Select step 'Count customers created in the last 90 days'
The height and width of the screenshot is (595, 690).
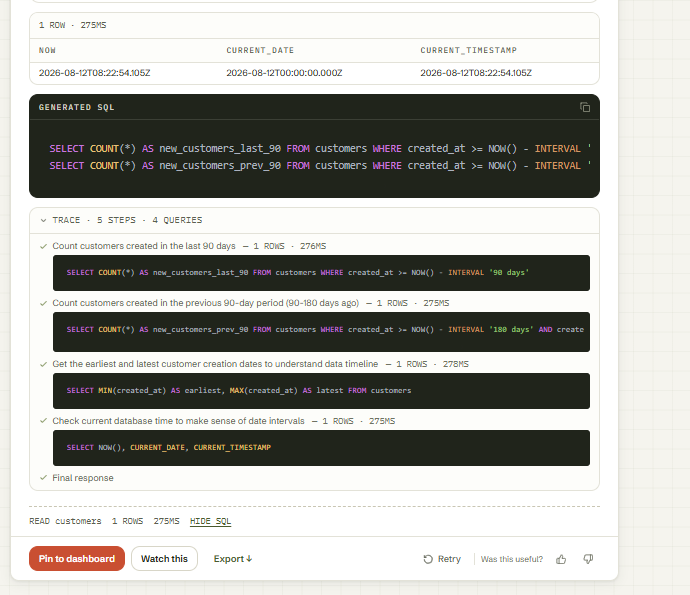(x=144, y=246)
